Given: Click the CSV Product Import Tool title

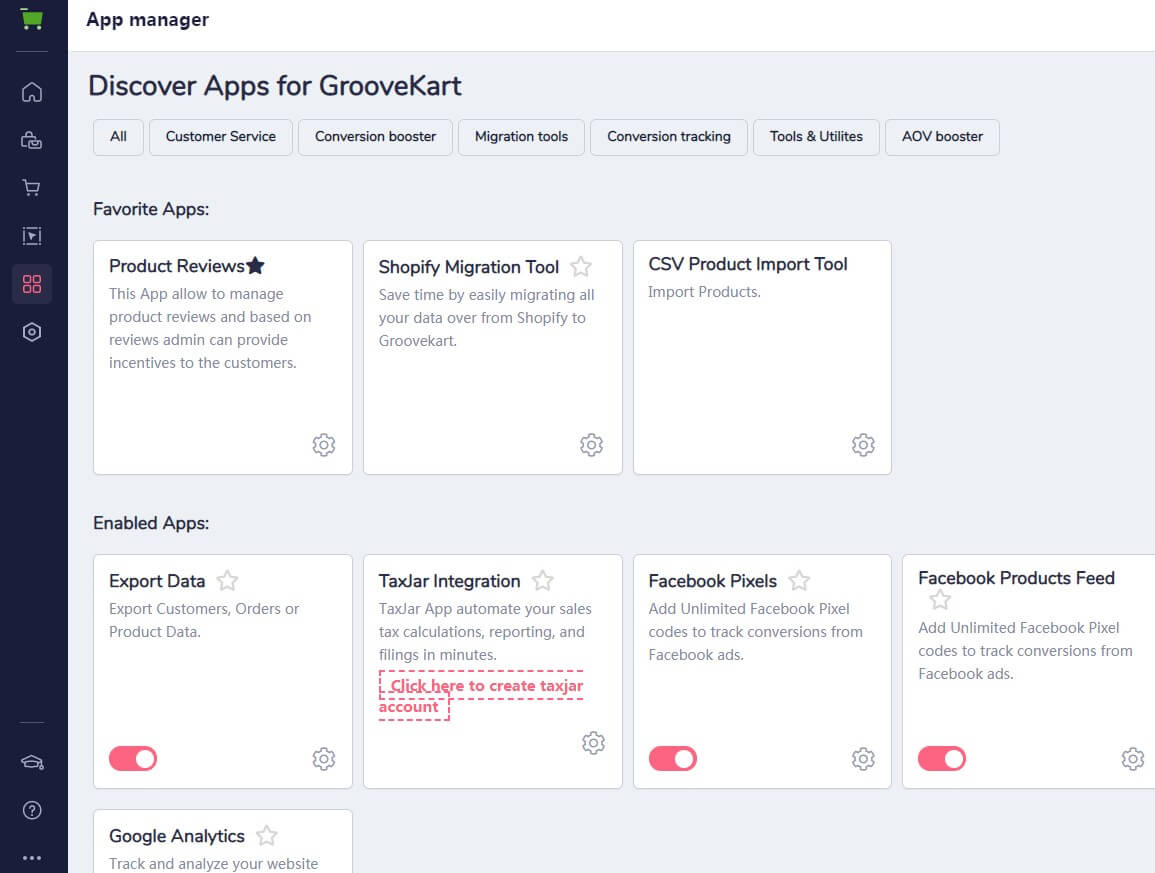Looking at the screenshot, I should (748, 264).
